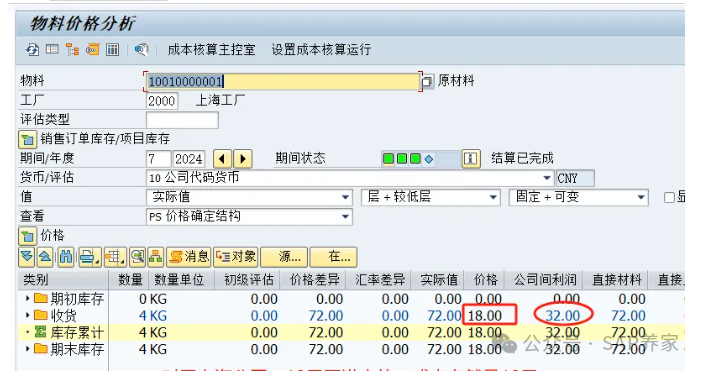Click the 汇率差异 column header

[379, 280]
